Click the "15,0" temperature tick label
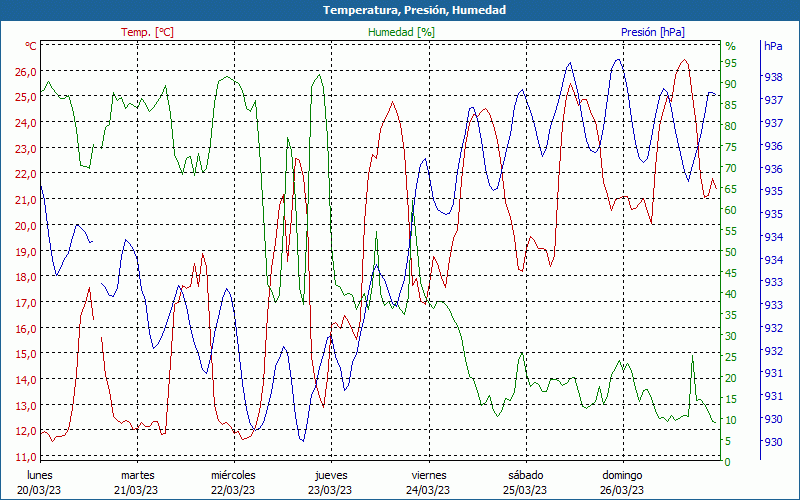Image resolution: width=800 pixels, height=500 pixels. (x=27, y=354)
